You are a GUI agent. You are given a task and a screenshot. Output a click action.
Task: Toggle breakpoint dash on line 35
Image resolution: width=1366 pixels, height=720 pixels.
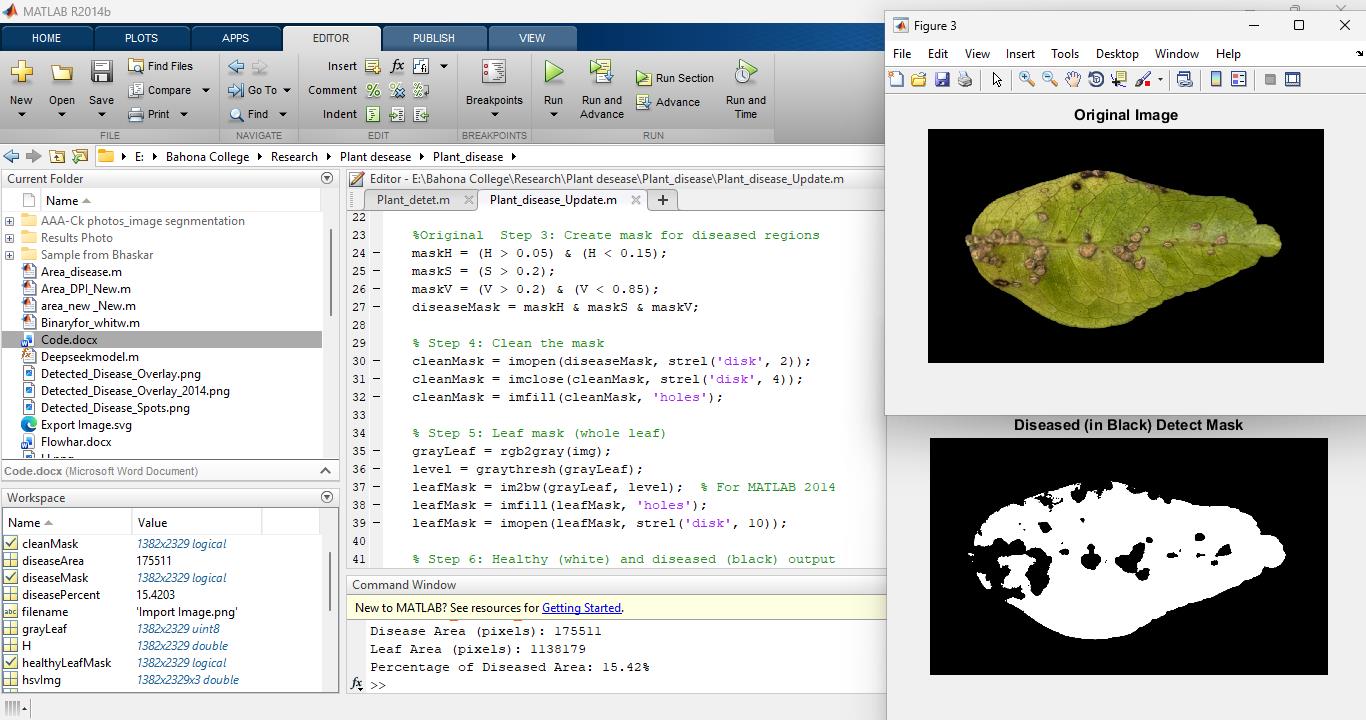tap(376, 451)
